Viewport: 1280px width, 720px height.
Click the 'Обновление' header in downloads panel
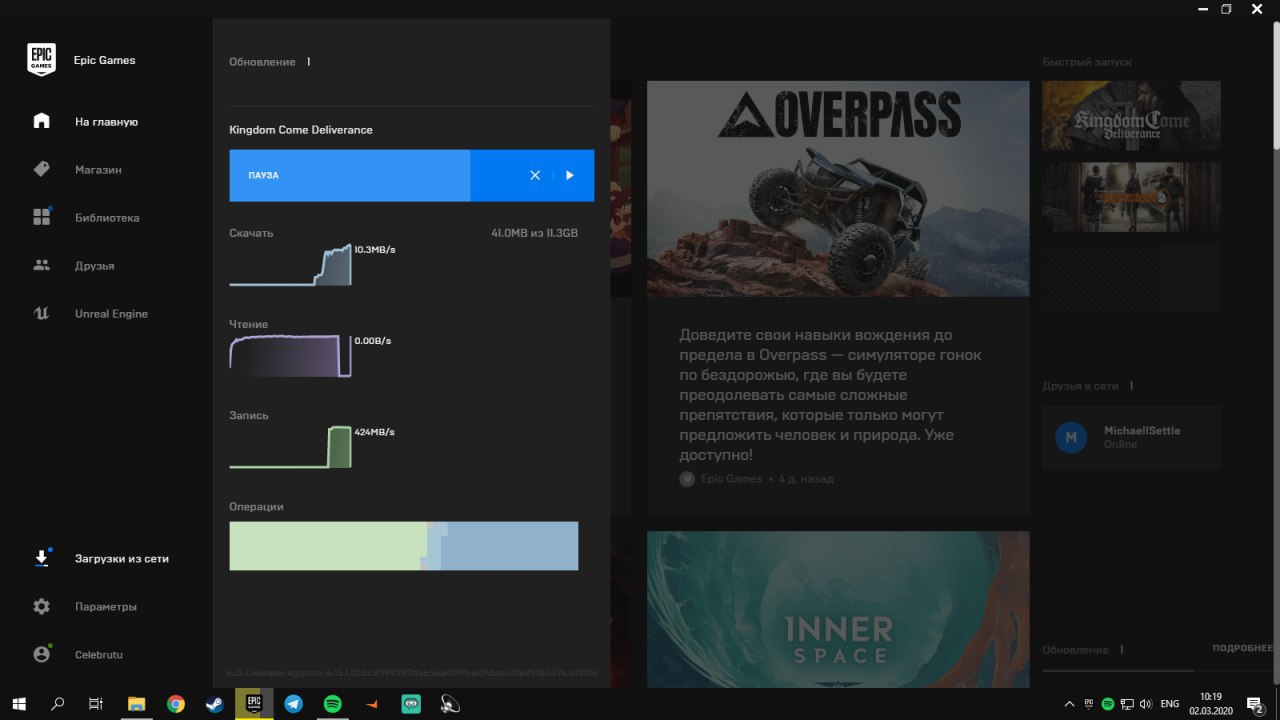(x=262, y=62)
